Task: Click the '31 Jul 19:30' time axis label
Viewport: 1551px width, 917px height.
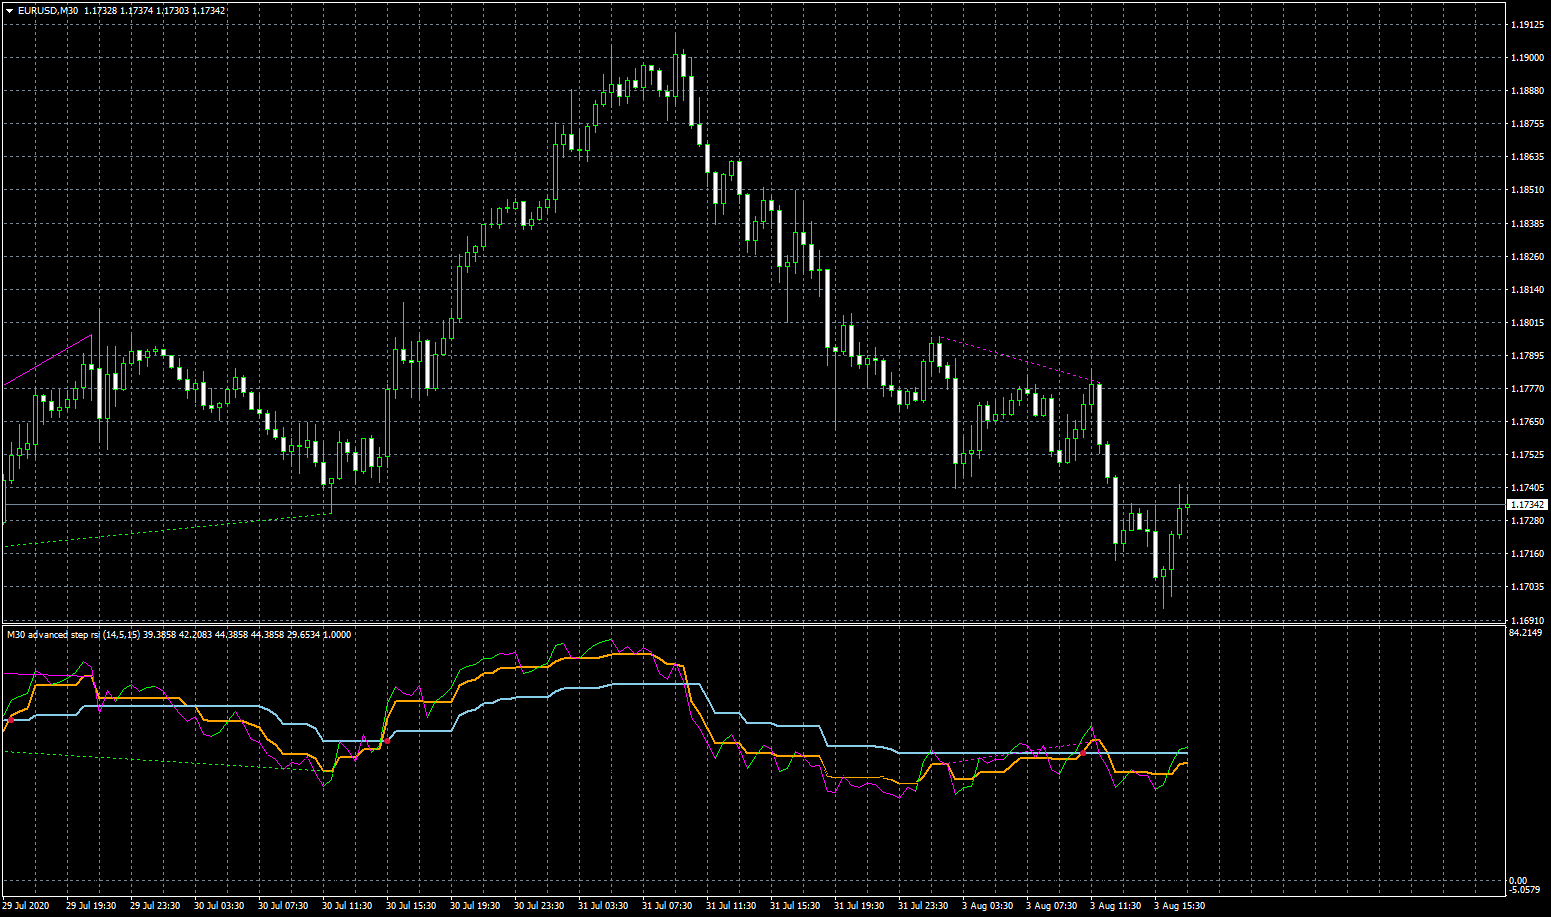Action: (x=859, y=906)
